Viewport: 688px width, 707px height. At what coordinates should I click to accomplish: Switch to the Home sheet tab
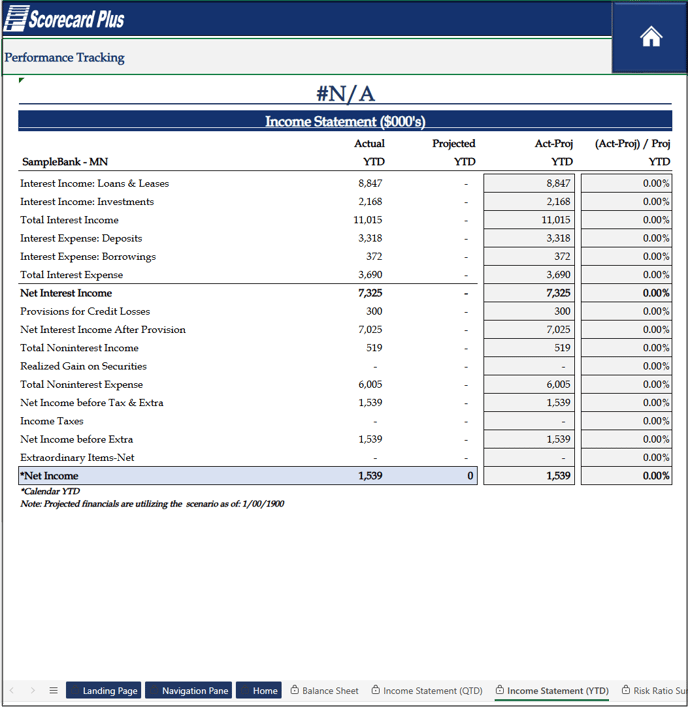pyautogui.click(x=259, y=690)
